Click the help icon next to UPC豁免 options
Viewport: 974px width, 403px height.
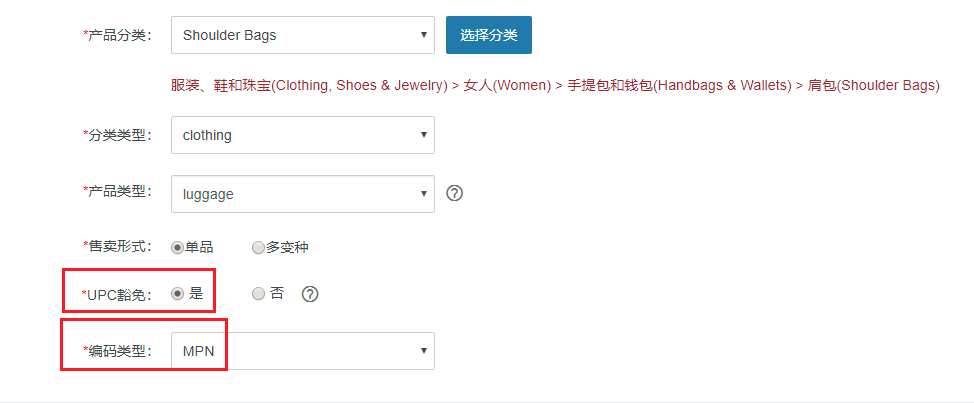[310, 294]
